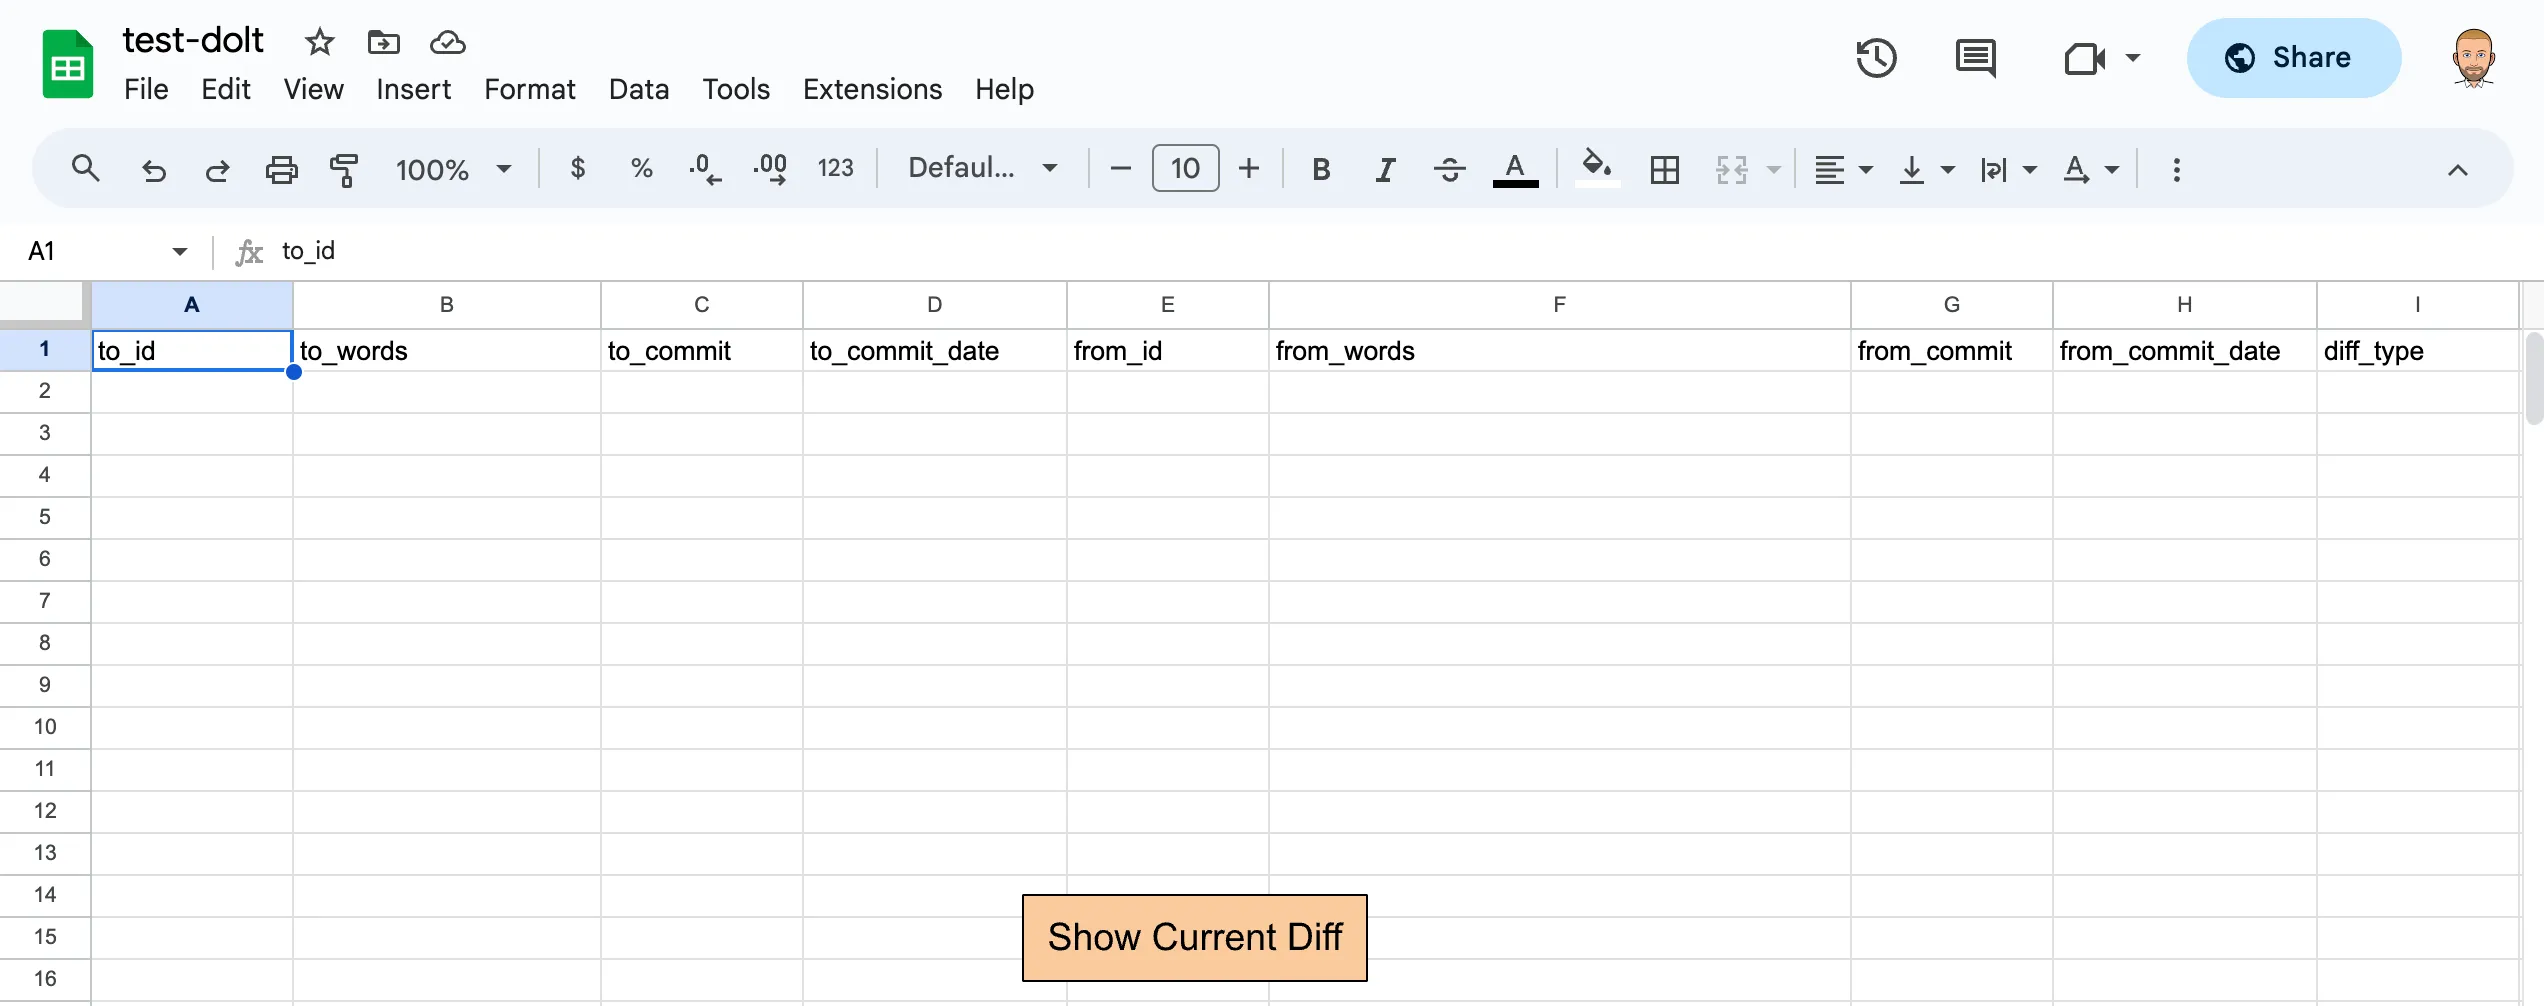
Task: Apply the paint format tool
Action: click(344, 169)
